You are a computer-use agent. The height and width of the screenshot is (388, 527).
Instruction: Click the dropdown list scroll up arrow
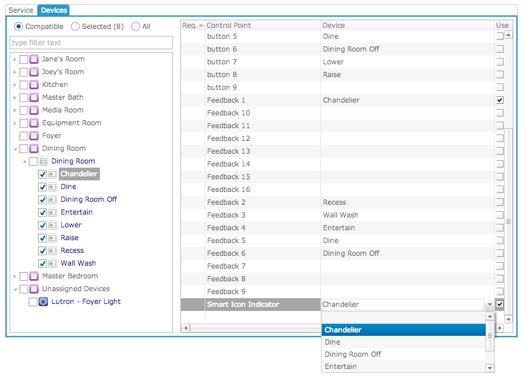point(490,316)
